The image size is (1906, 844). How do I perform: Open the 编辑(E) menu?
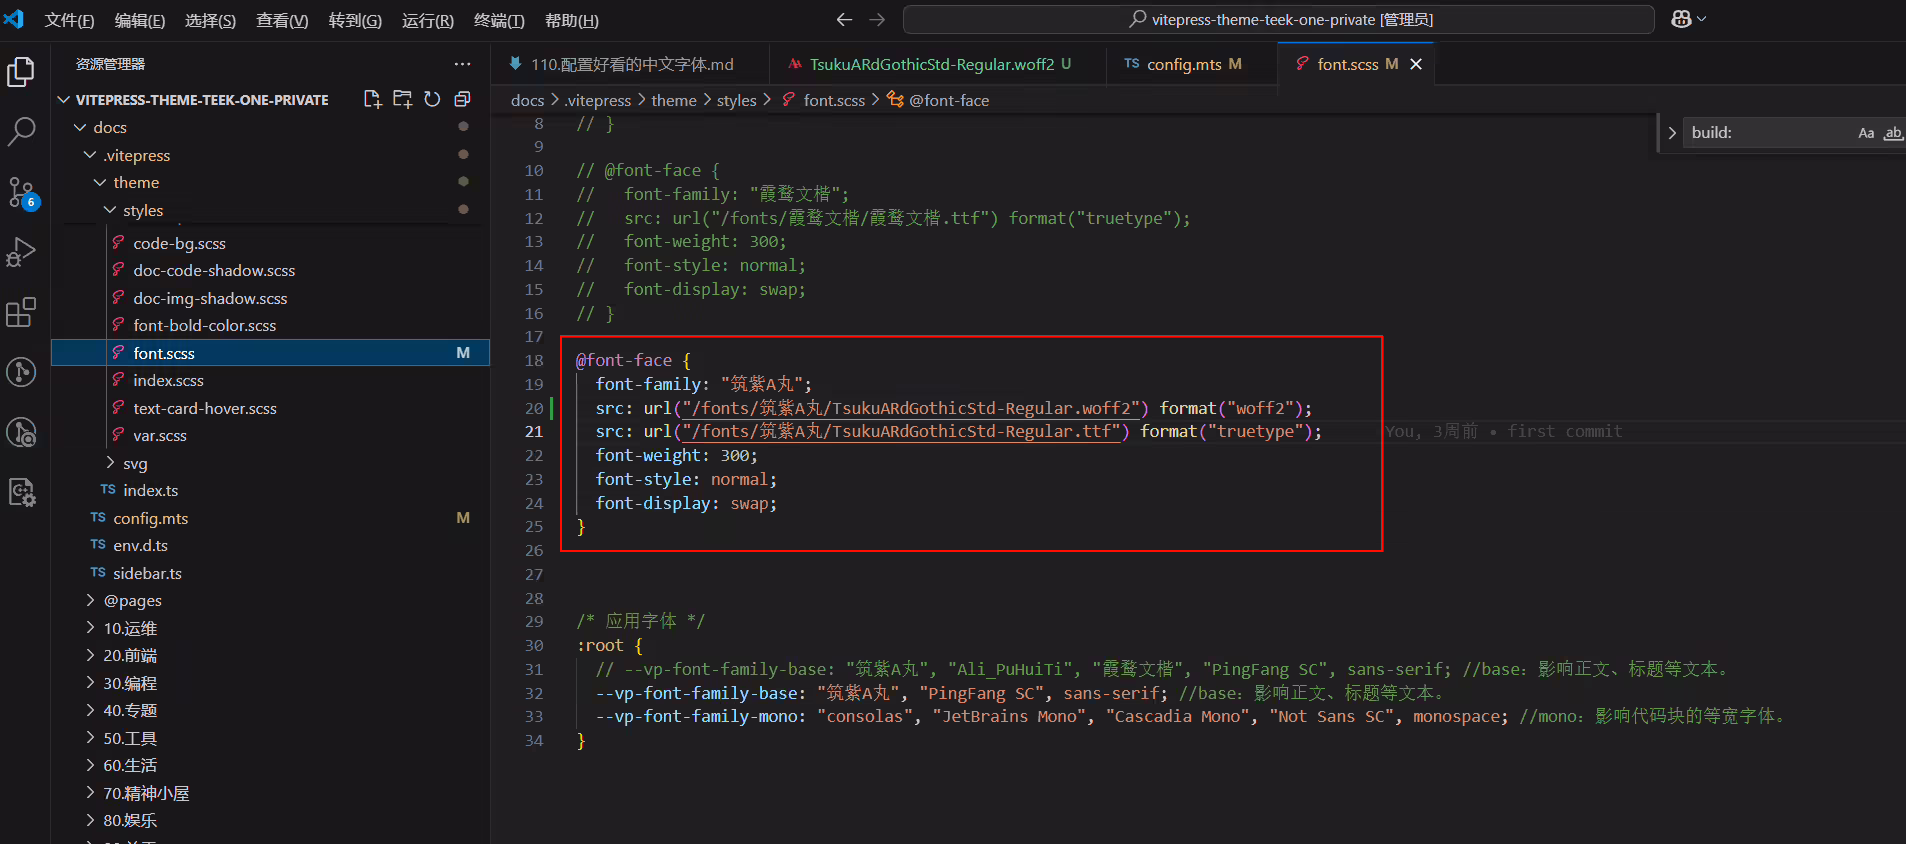pos(140,20)
